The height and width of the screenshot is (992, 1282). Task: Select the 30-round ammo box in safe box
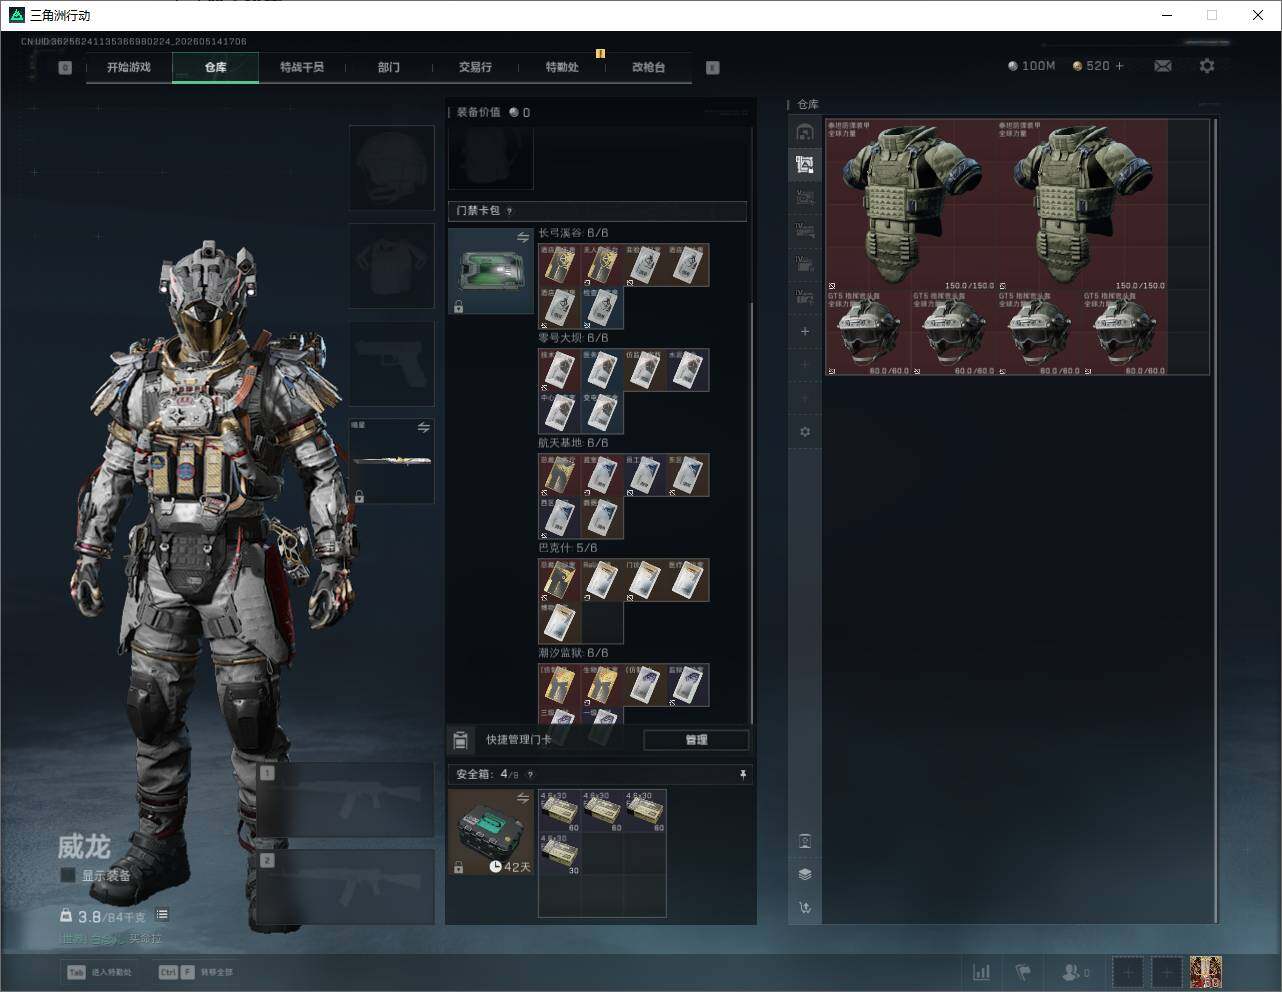click(x=560, y=854)
